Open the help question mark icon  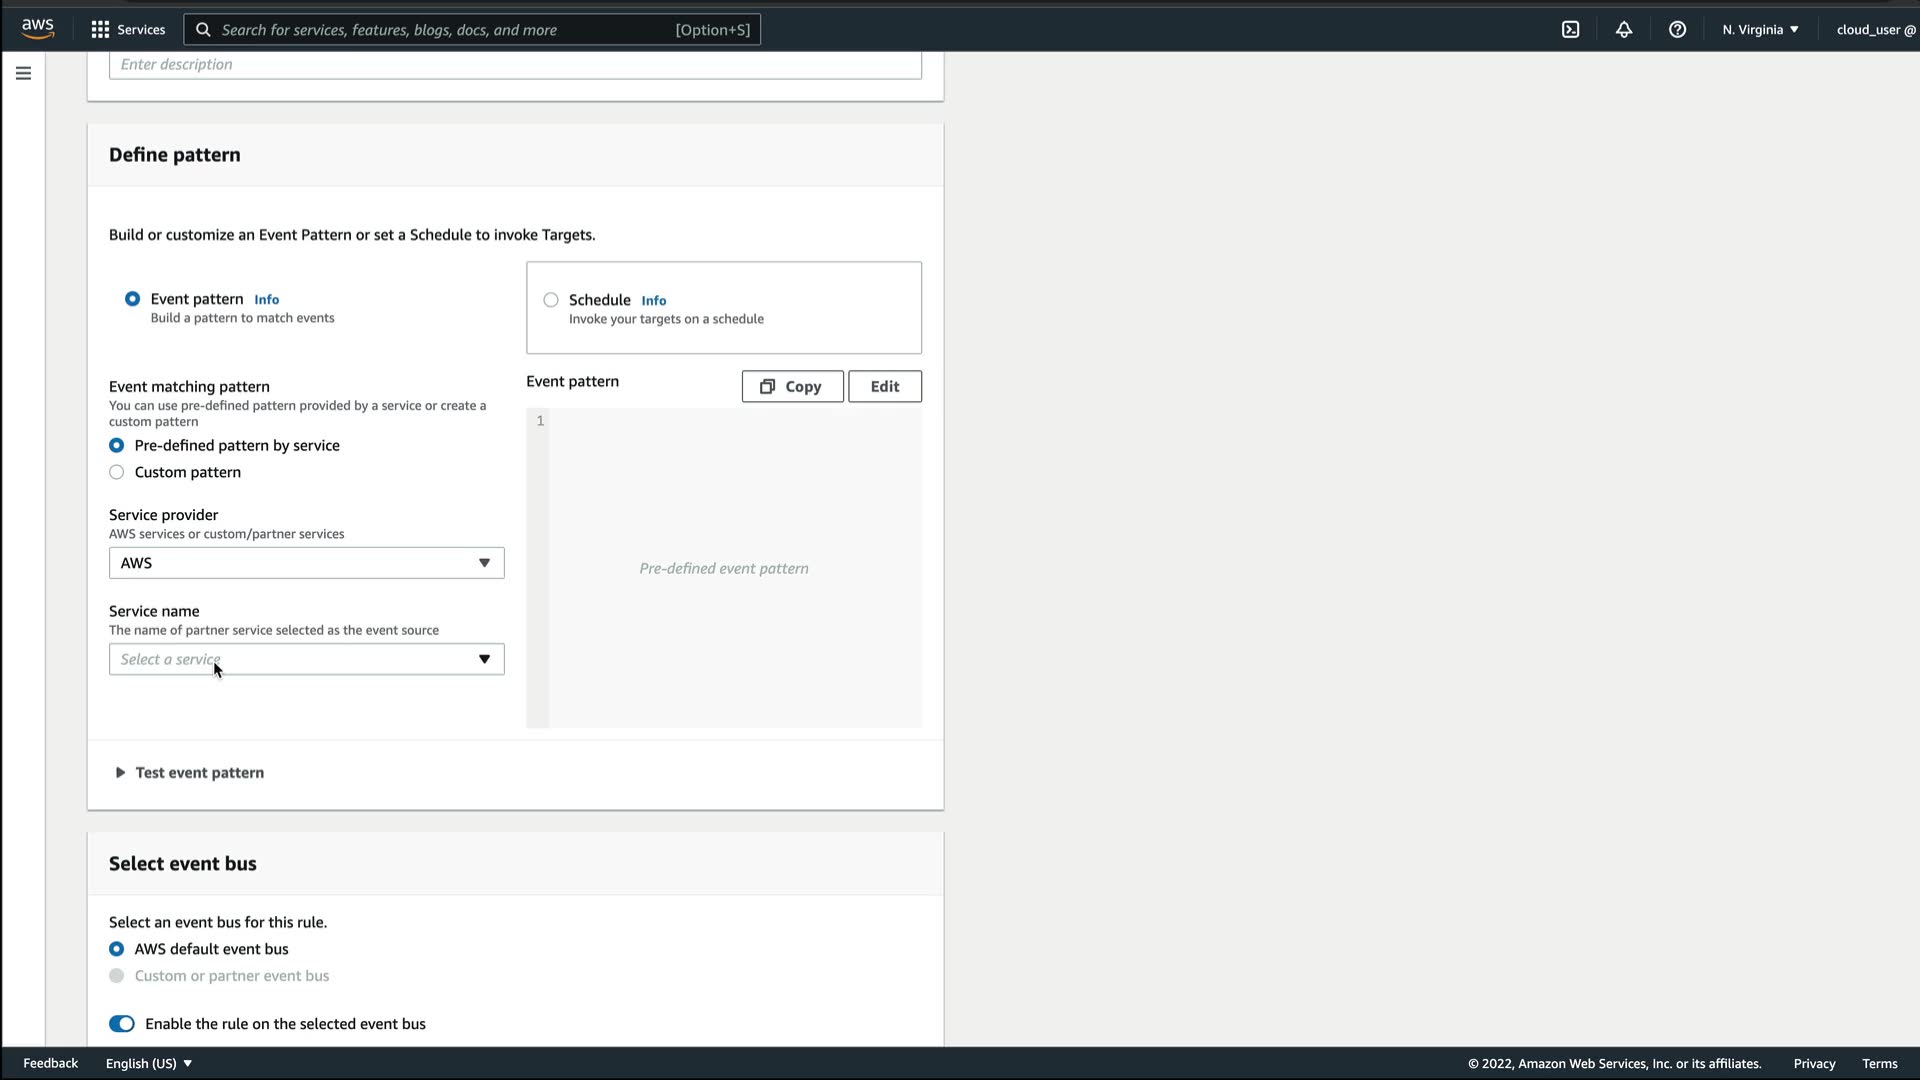pyautogui.click(x=1677, y=30)
